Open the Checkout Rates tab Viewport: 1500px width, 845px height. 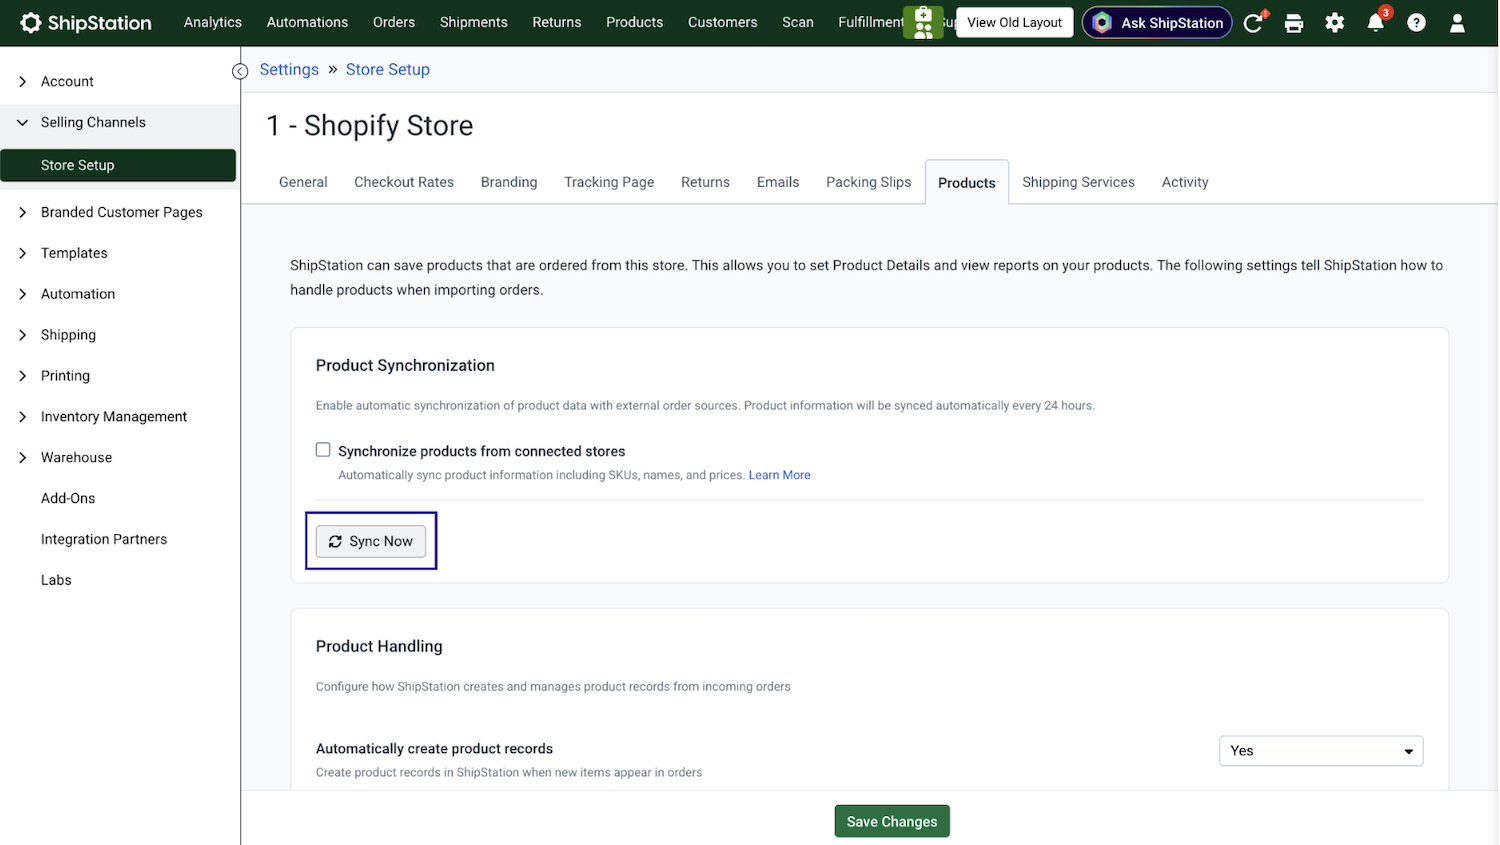pos(404,182)
